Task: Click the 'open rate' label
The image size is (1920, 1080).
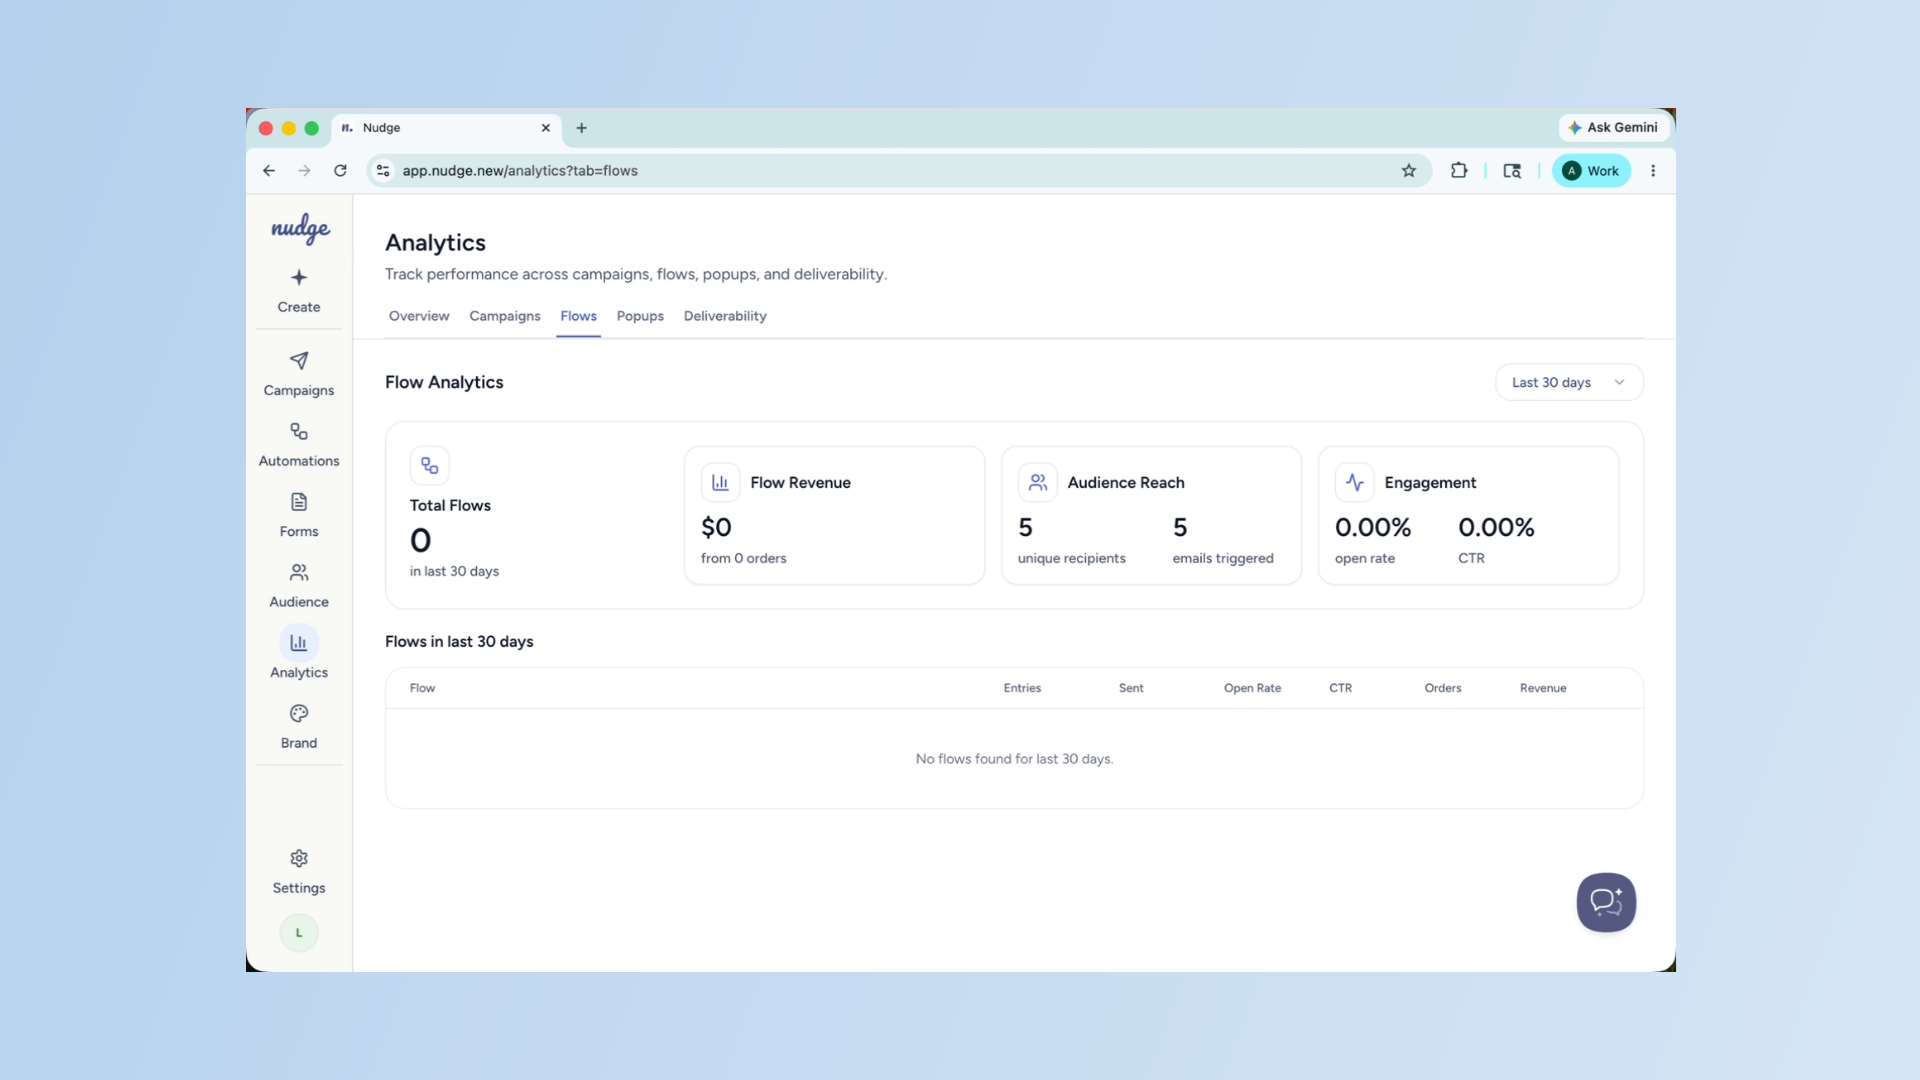Action: click(x=1364, y=558)
